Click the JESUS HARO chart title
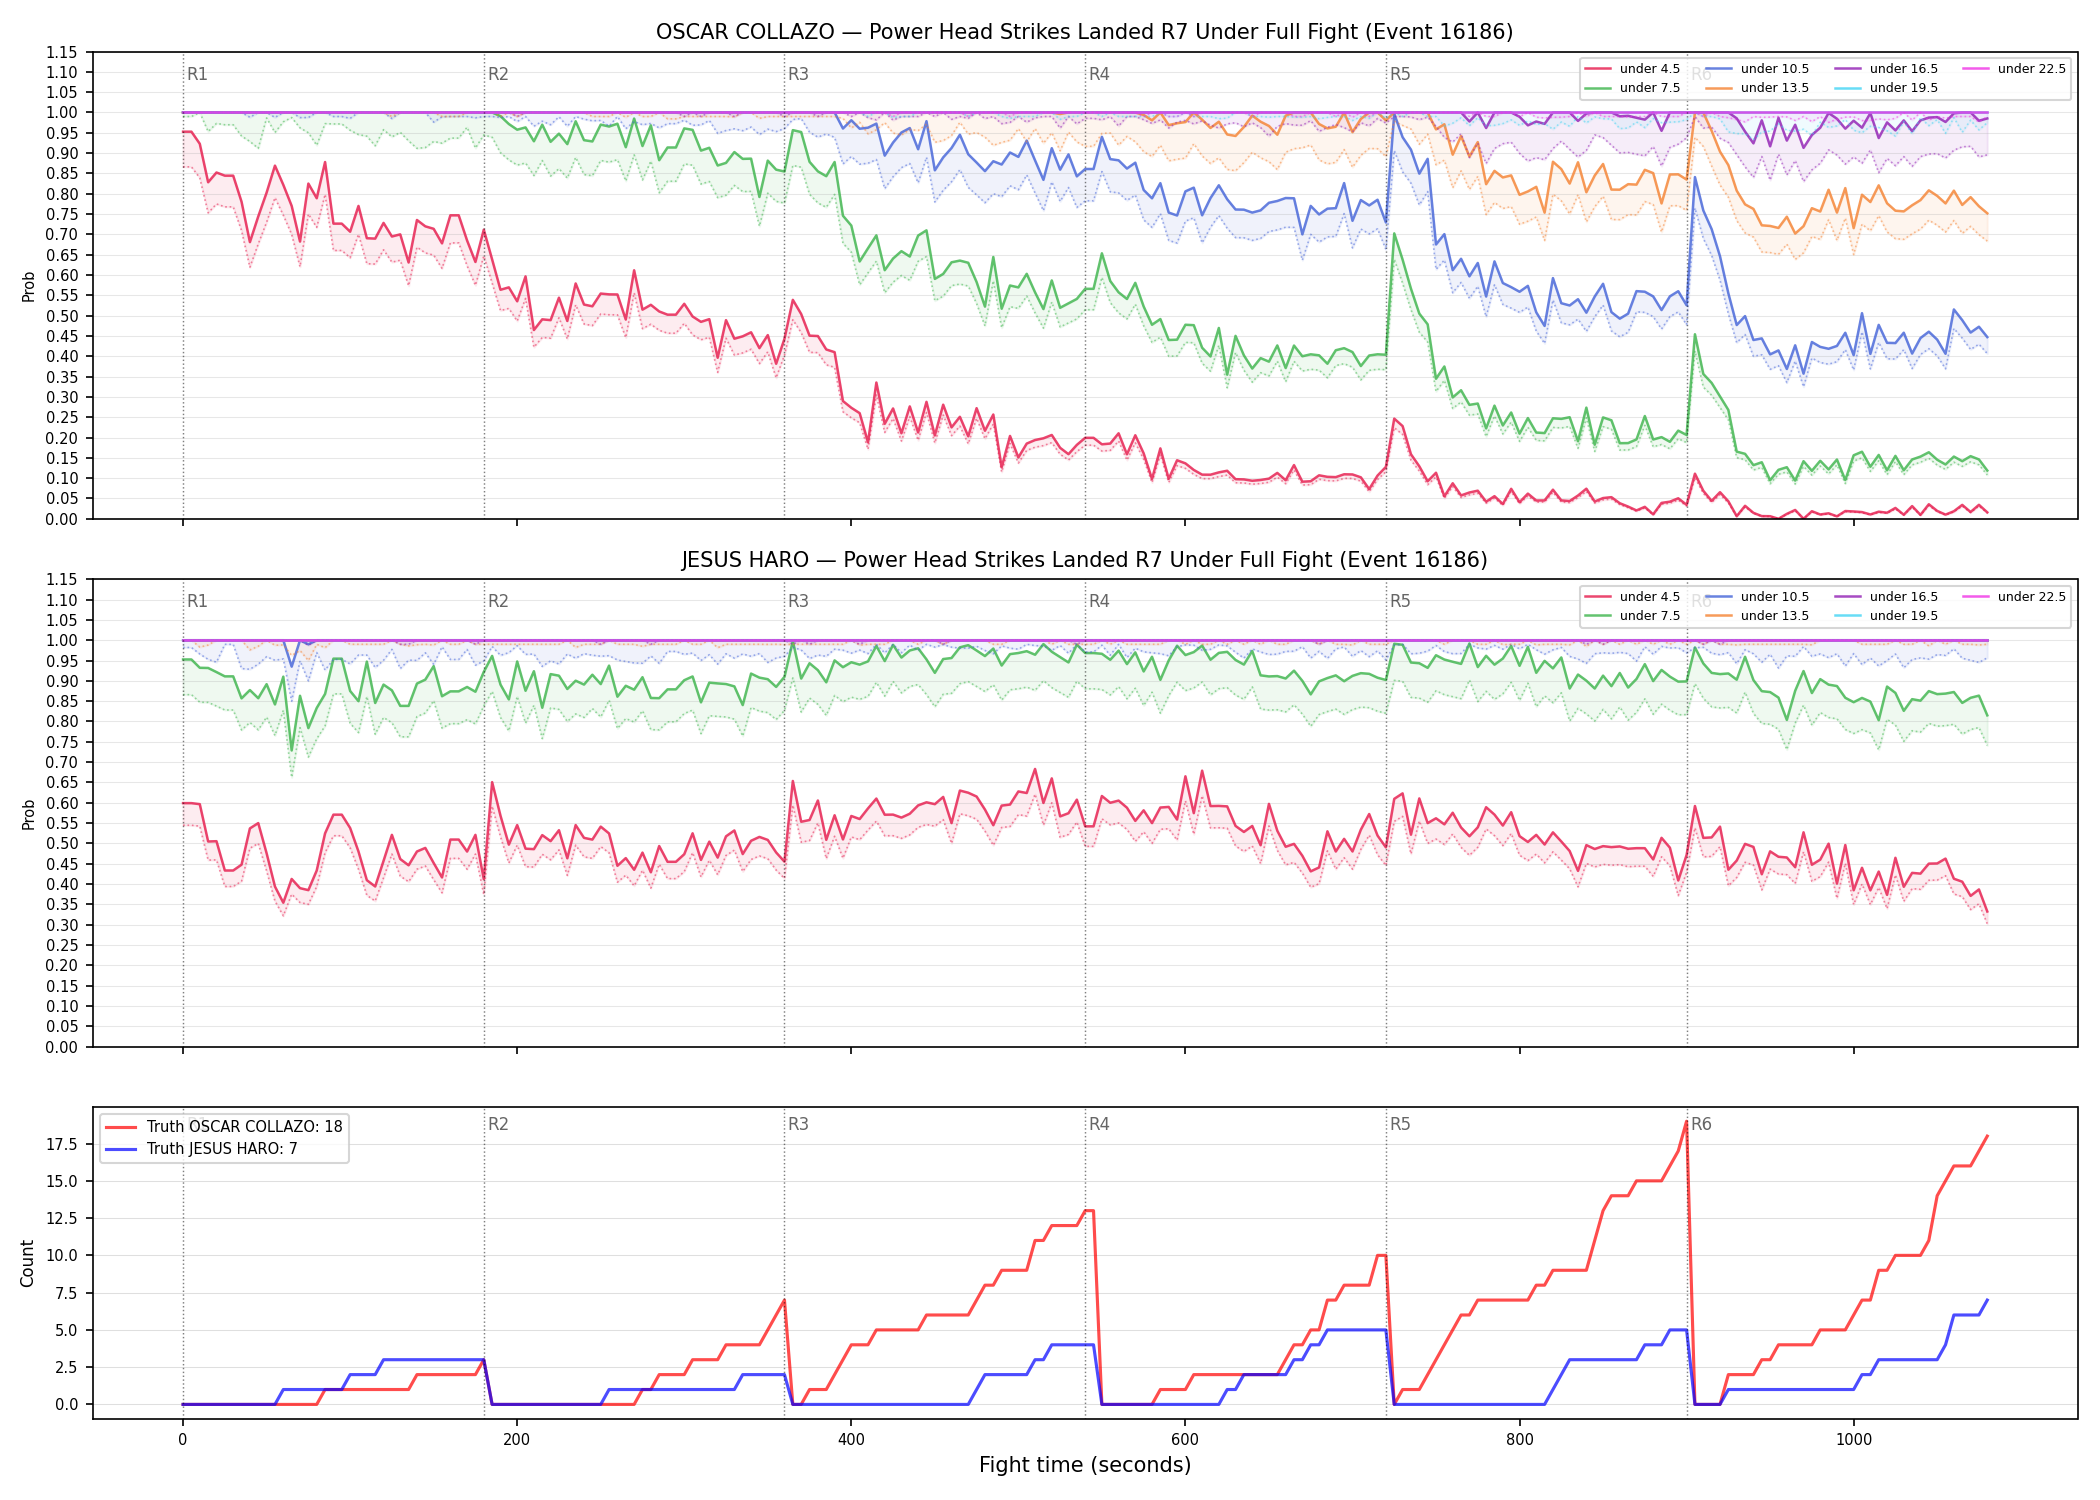The width and height of the screenshot is (2100, 1500). (x=1084, y=560)
